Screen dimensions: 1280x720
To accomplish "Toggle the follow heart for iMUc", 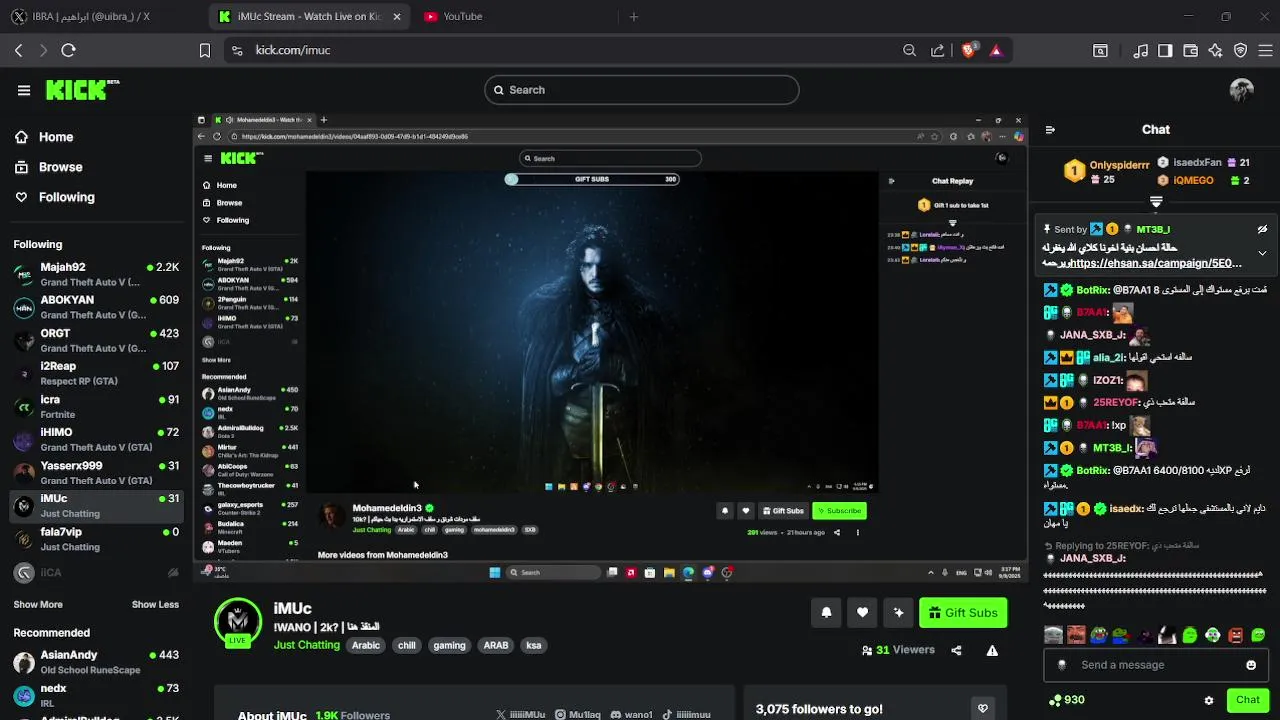I will [862, 613].
